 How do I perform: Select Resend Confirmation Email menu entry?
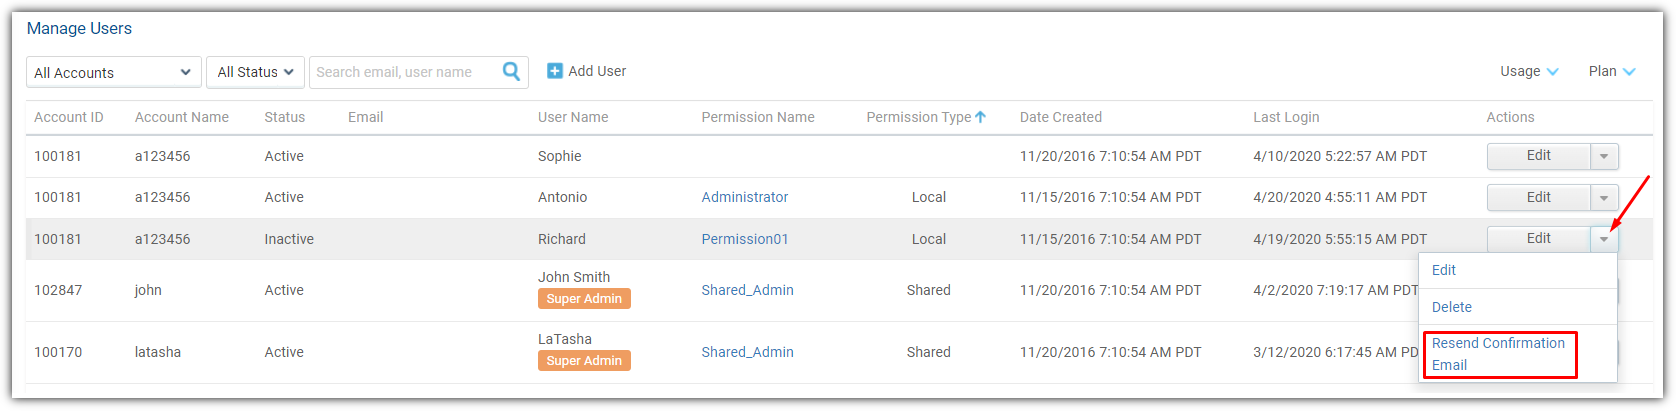1499,354
